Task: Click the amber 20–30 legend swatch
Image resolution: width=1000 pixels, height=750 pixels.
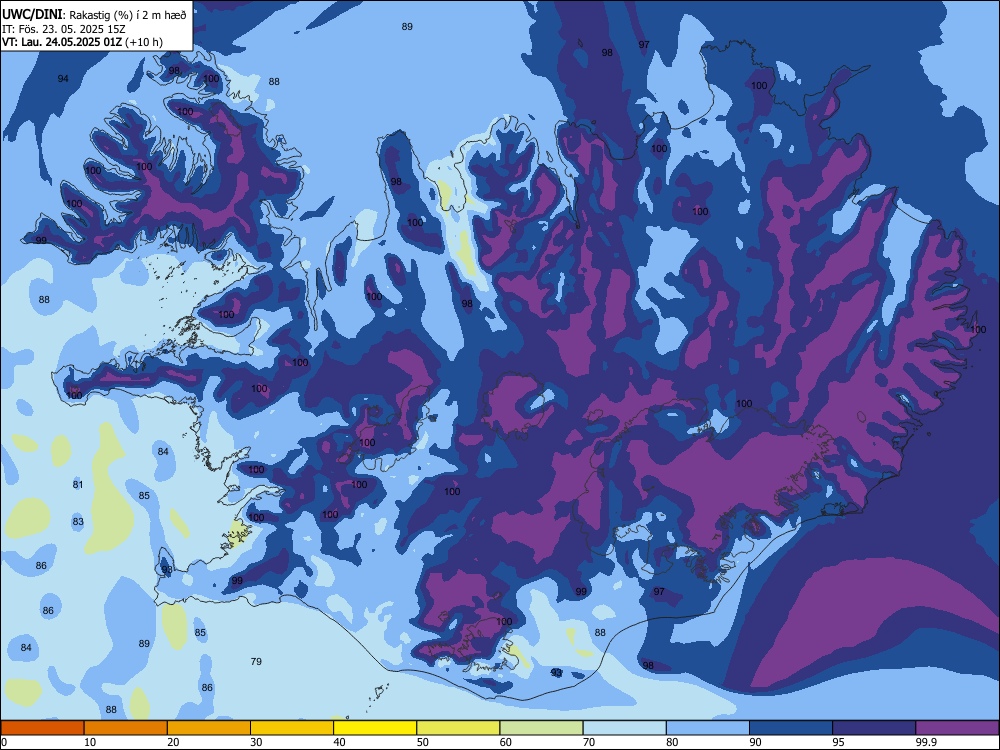Action: [x=209, y=728]
